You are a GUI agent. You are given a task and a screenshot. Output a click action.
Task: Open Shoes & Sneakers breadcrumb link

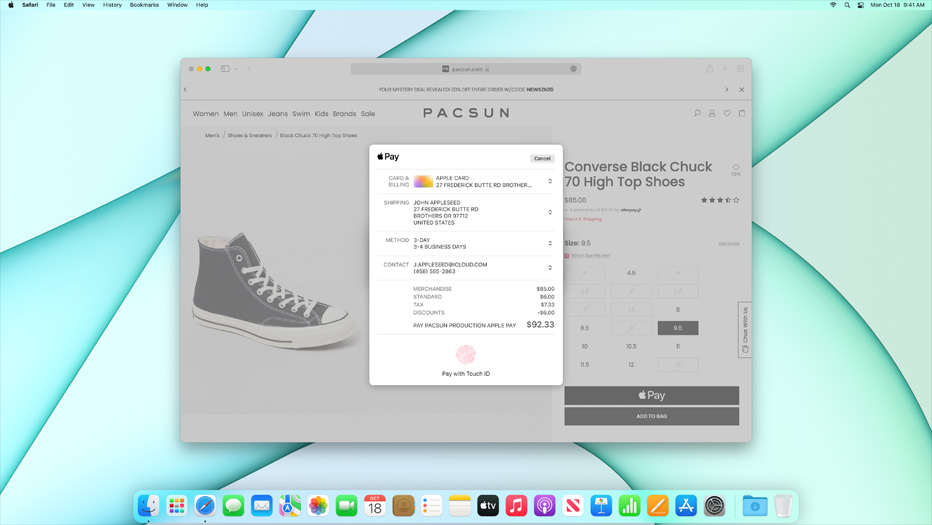click(250, 136)
